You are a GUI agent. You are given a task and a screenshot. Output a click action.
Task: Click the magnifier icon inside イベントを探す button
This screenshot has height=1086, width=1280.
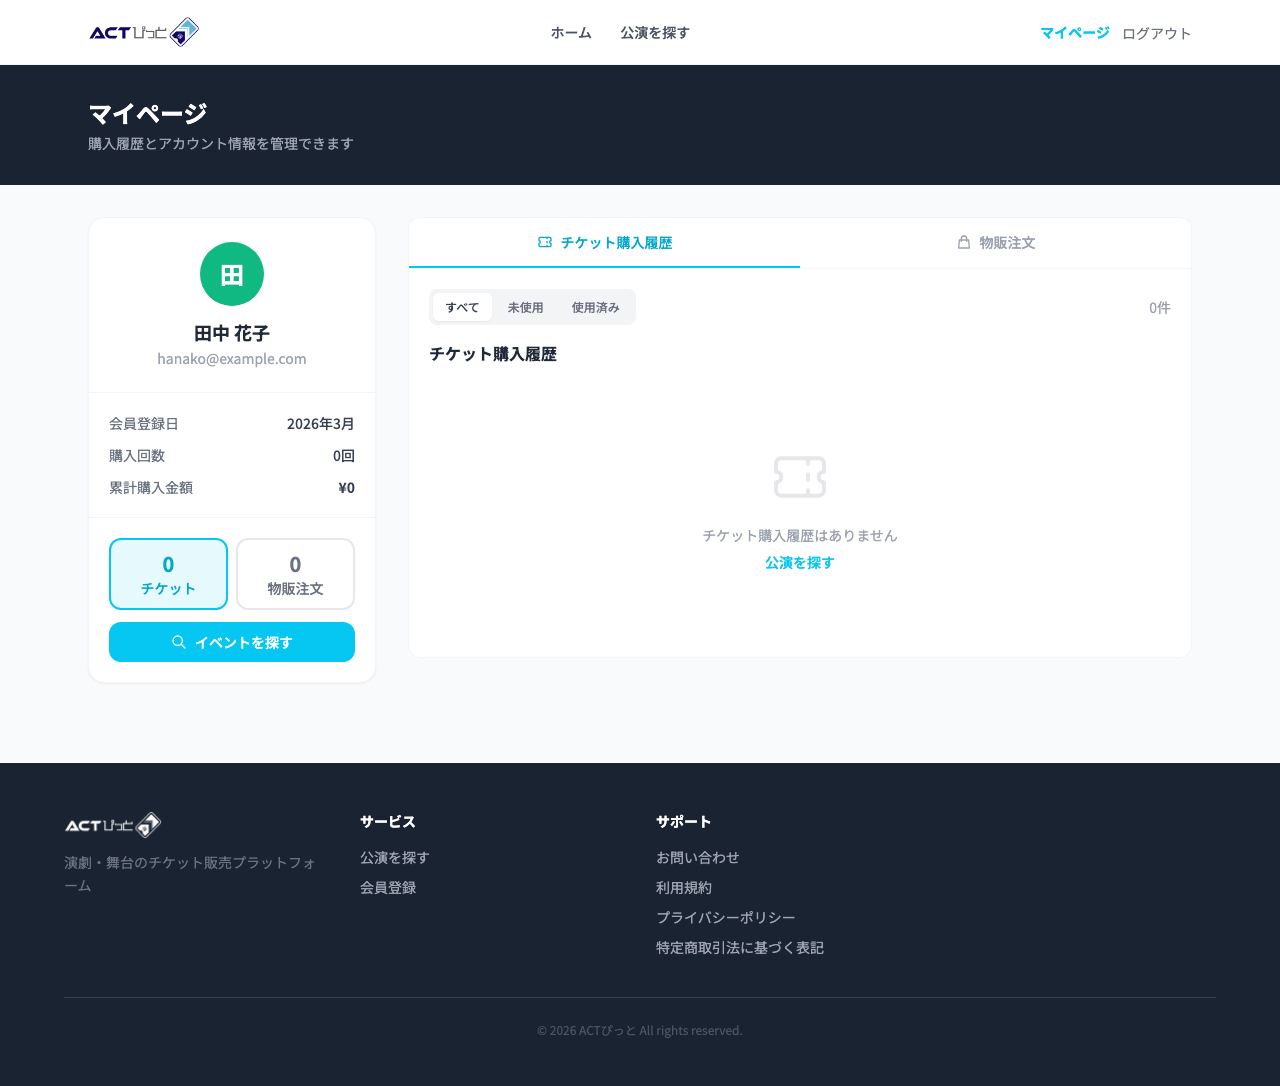click(x=178, y=642)
